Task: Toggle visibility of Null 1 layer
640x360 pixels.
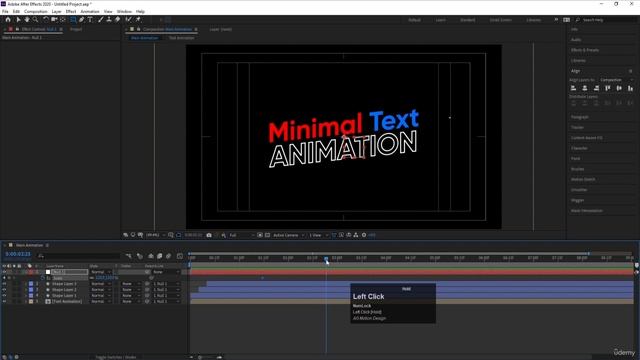Action: [4, 272]
